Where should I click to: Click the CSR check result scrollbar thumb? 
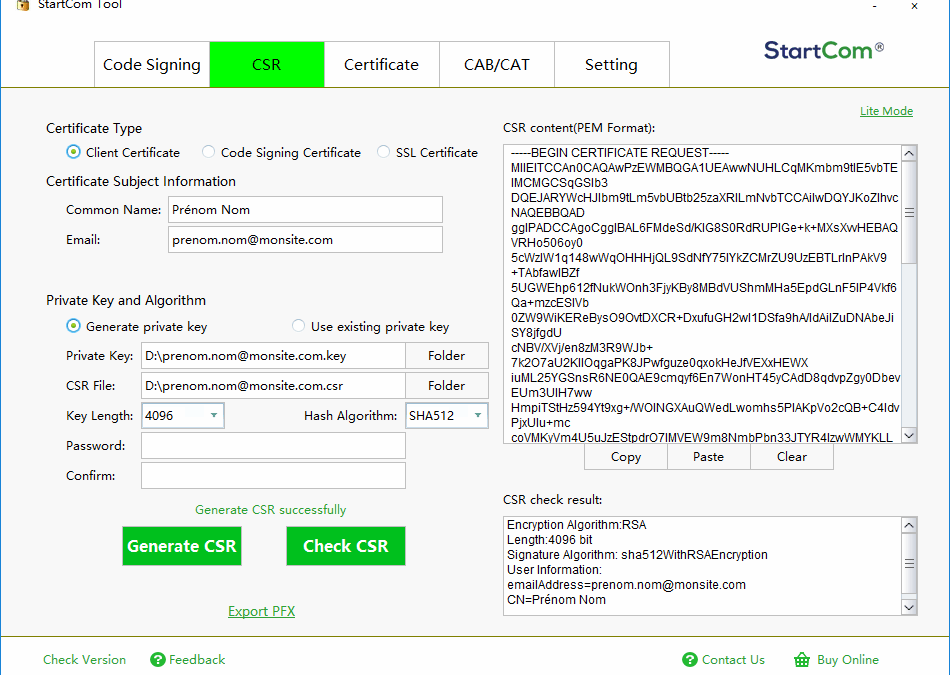point(909,564)
